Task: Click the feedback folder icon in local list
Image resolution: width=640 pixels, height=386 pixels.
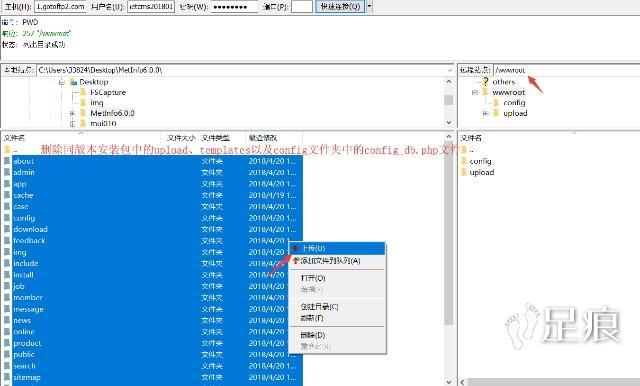Action: (x=7, y=241)
